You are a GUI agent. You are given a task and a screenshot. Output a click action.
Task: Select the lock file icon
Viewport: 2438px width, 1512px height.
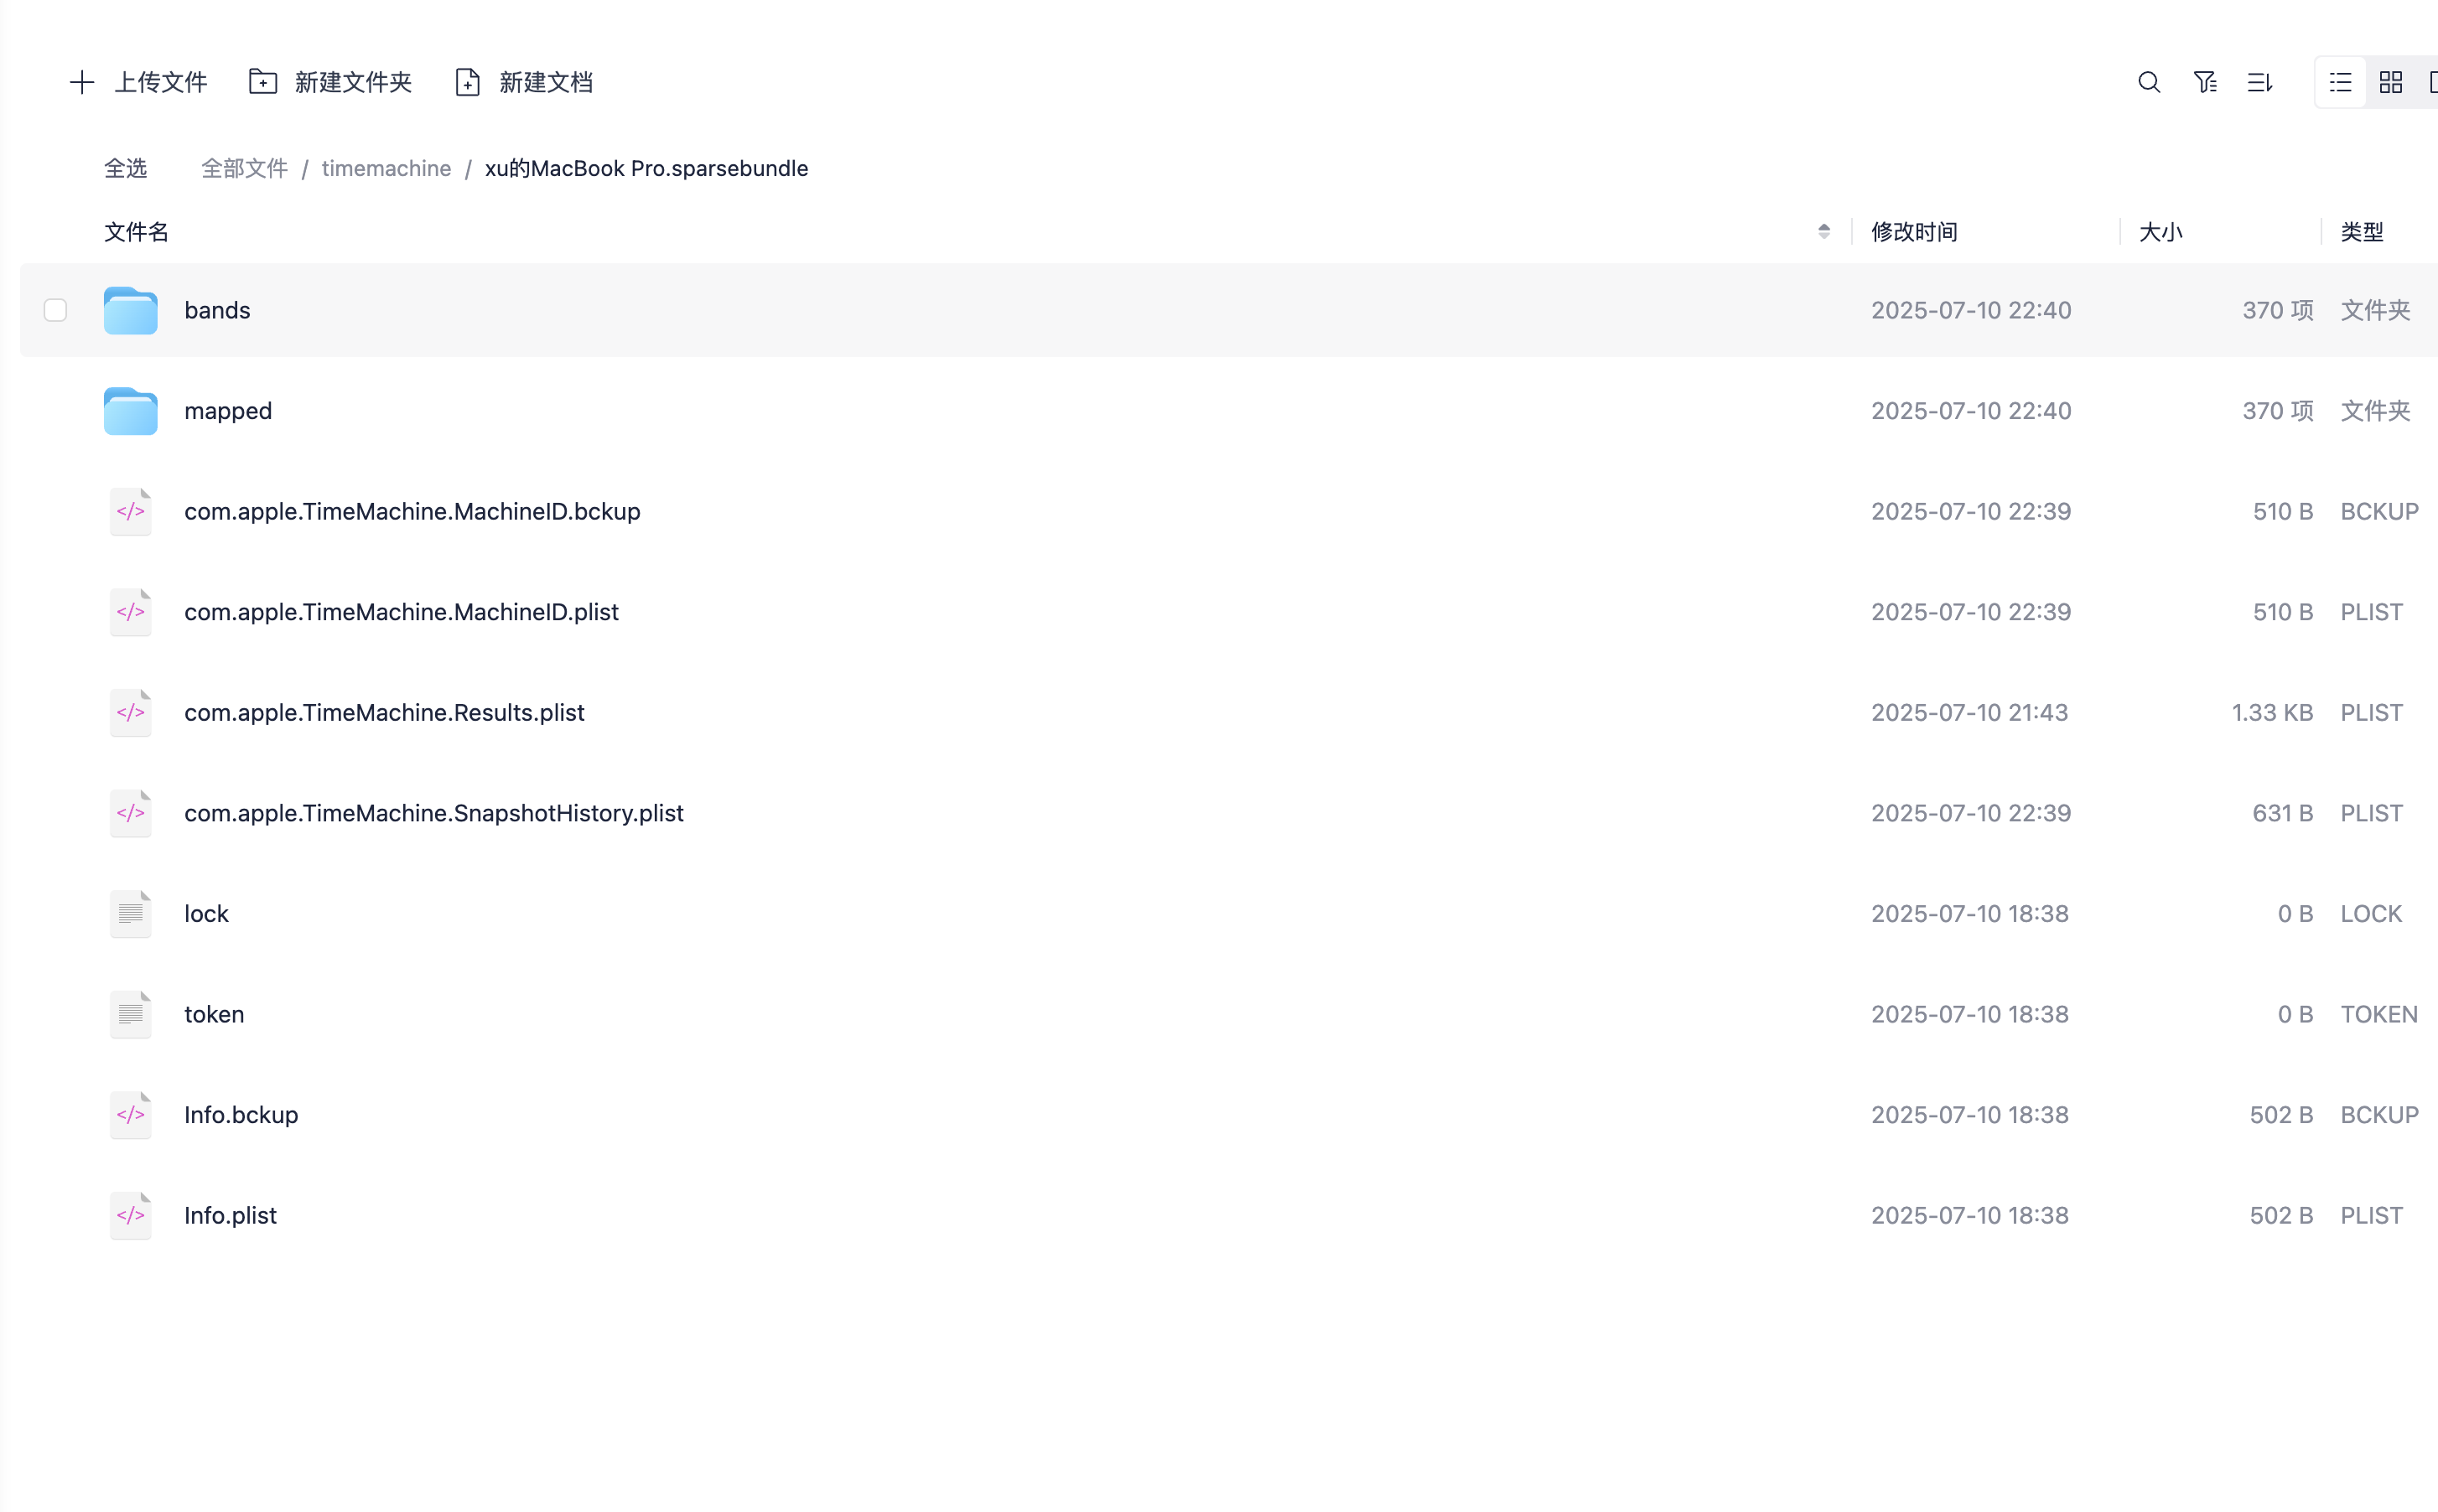tap(131, 913)
